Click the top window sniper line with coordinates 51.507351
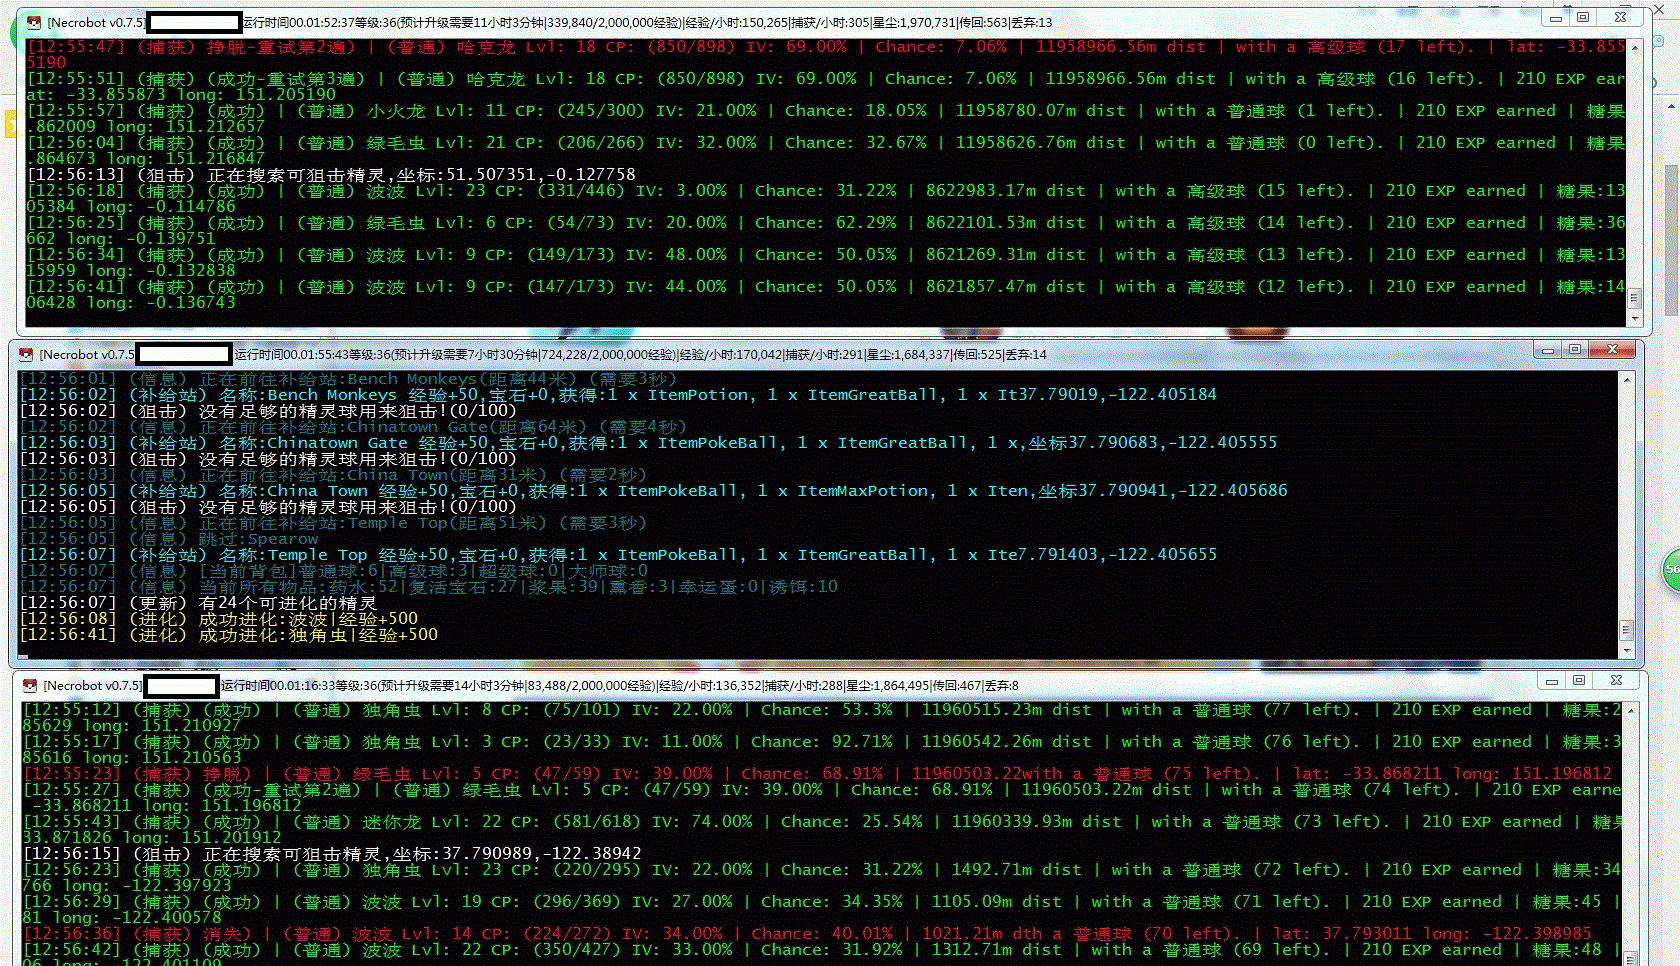Image resolution: width=1680 pixels, height=966 pixels. [331, 174]
